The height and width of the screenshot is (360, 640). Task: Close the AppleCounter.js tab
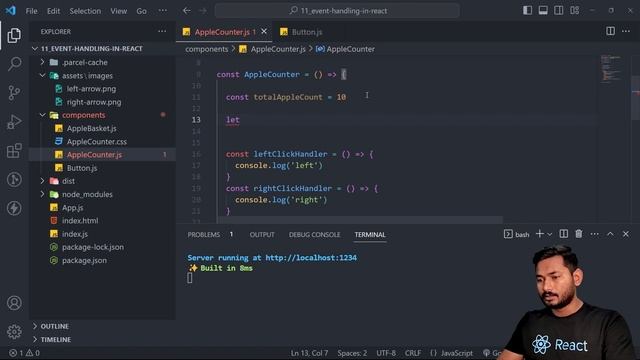(264, 31)
